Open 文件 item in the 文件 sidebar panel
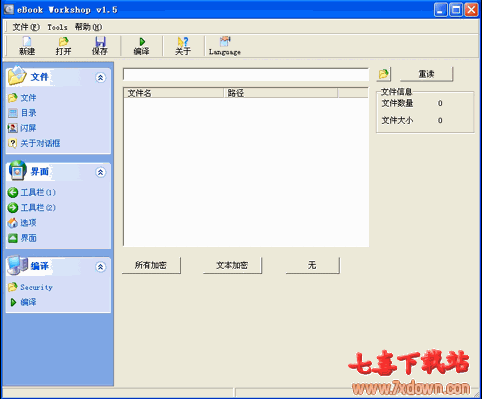This screenshot has width=482, height=399. click(22, 98)
